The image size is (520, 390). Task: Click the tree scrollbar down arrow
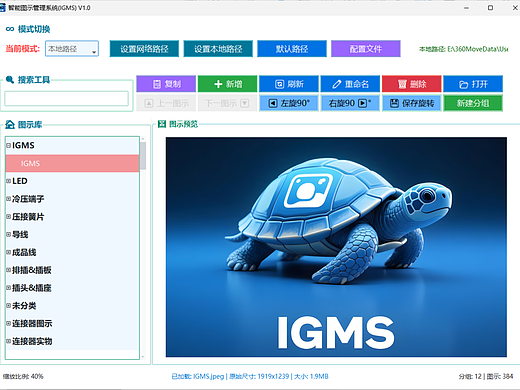pyautogui.click(x=143, y=356)
